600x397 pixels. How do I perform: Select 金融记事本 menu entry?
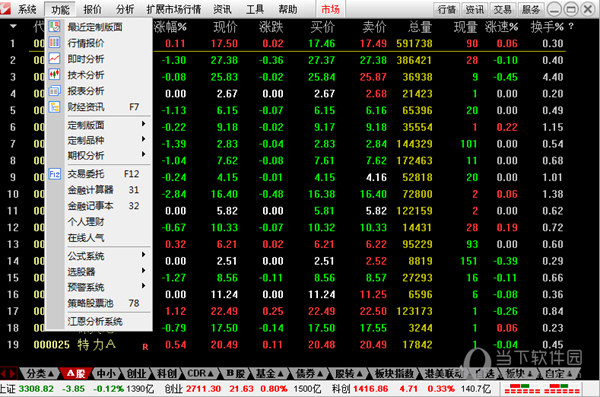pyautogui.click(x=99, y=206)
